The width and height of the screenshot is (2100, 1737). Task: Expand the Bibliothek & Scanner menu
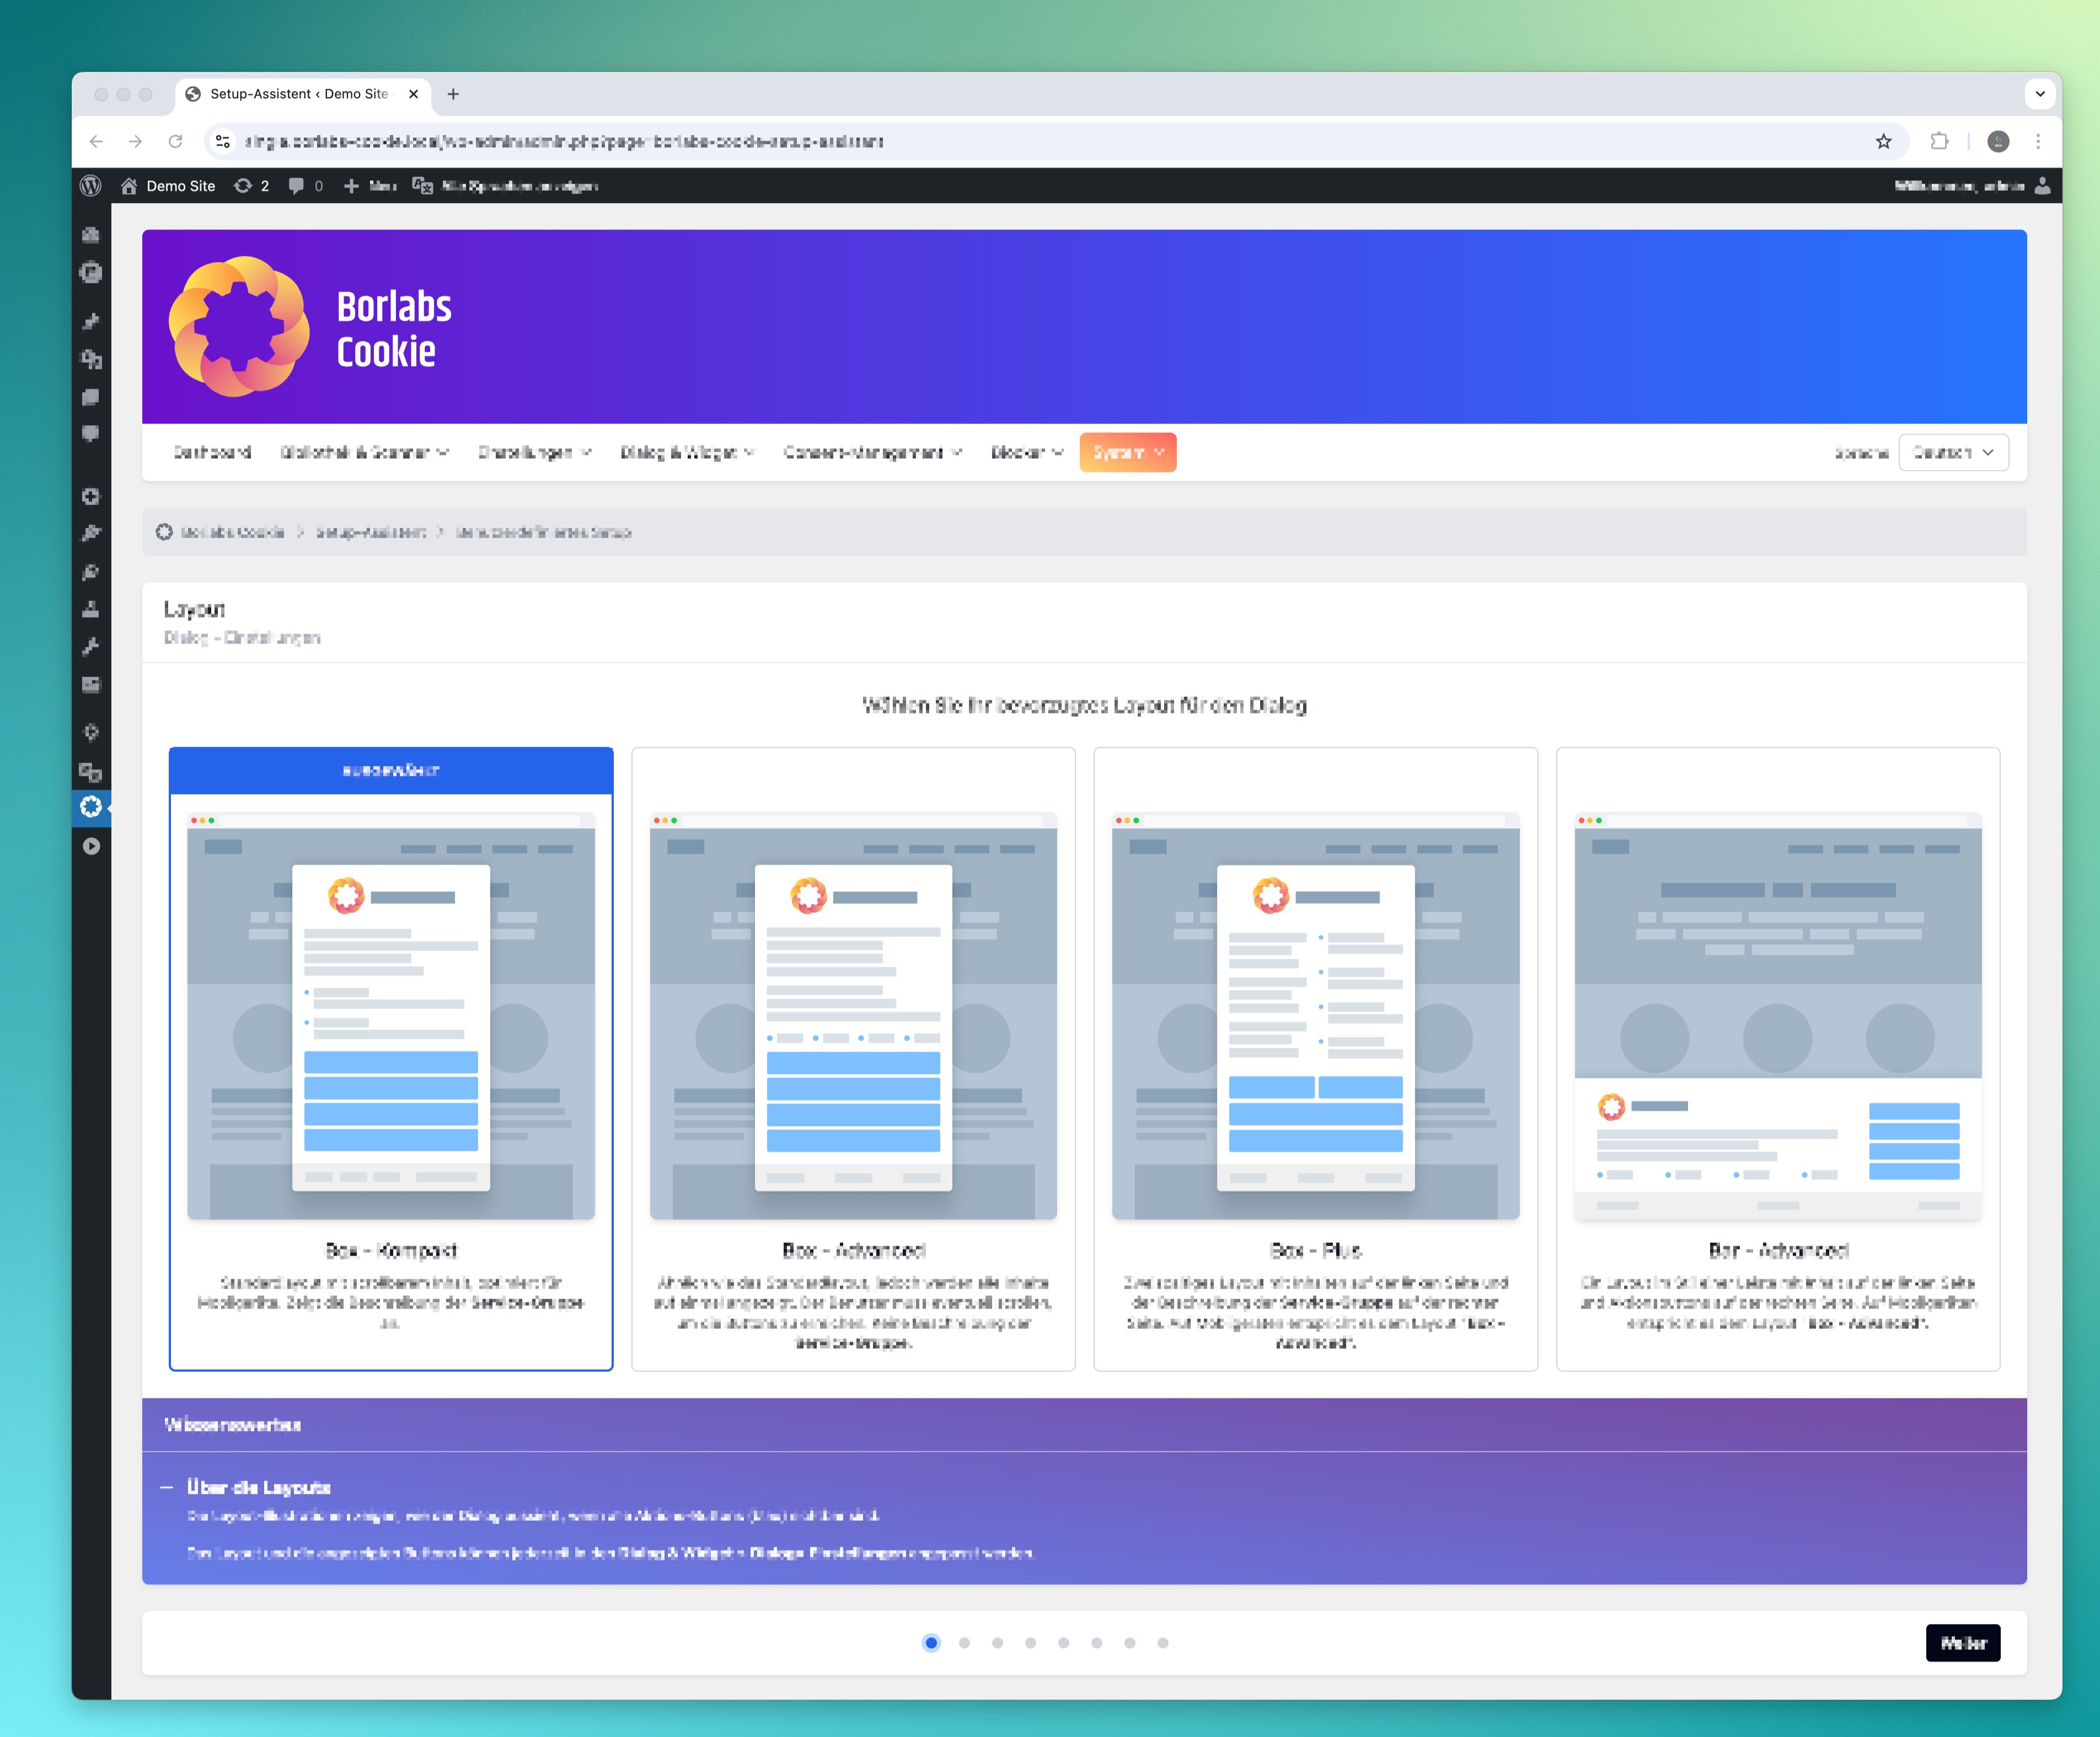(365, 453)
